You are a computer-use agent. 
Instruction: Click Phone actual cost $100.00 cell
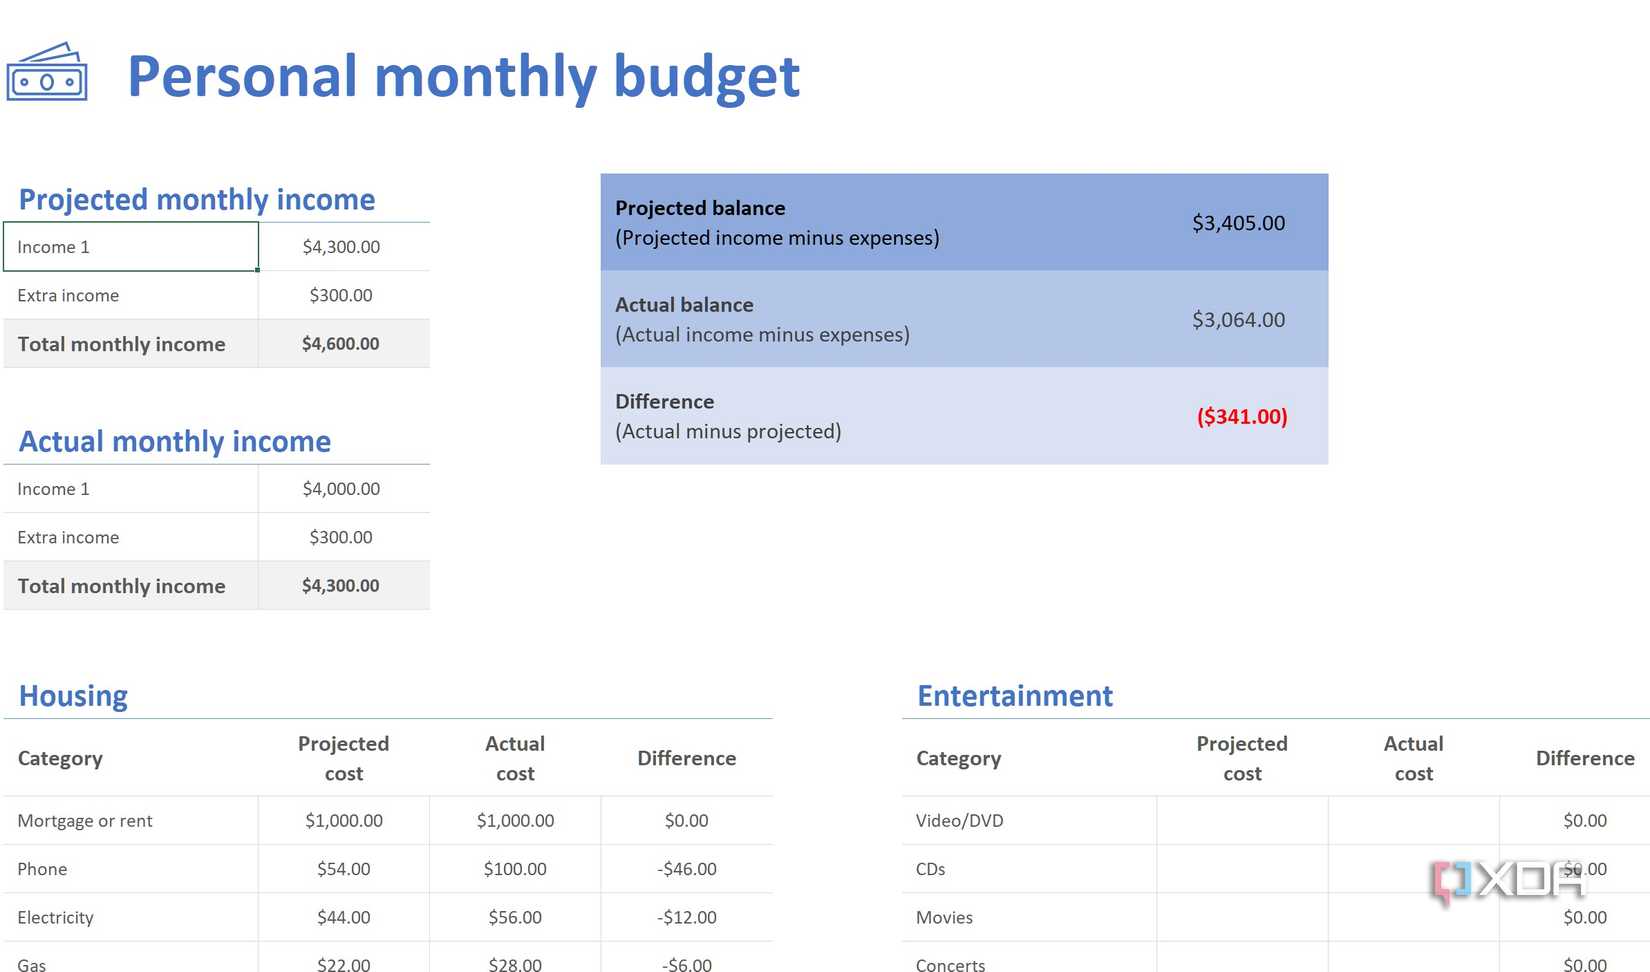coord(515,869)
